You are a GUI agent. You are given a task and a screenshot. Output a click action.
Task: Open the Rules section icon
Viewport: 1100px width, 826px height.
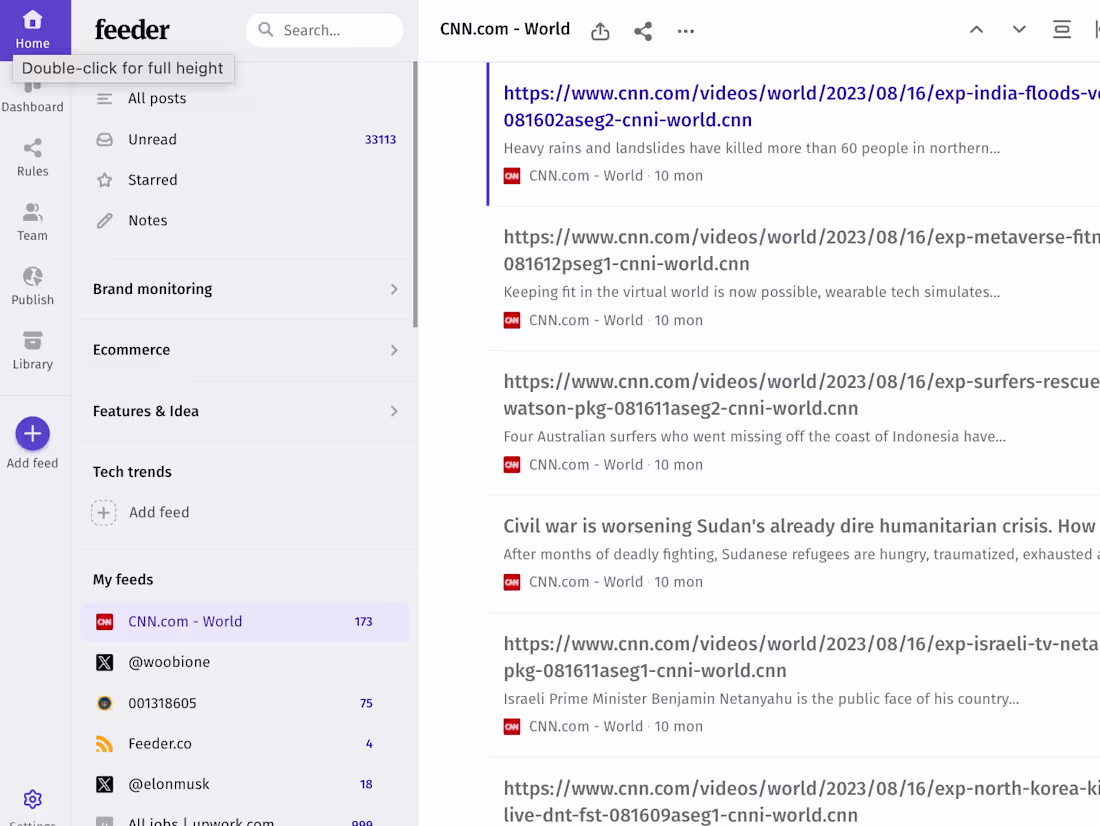pos(32,148)
